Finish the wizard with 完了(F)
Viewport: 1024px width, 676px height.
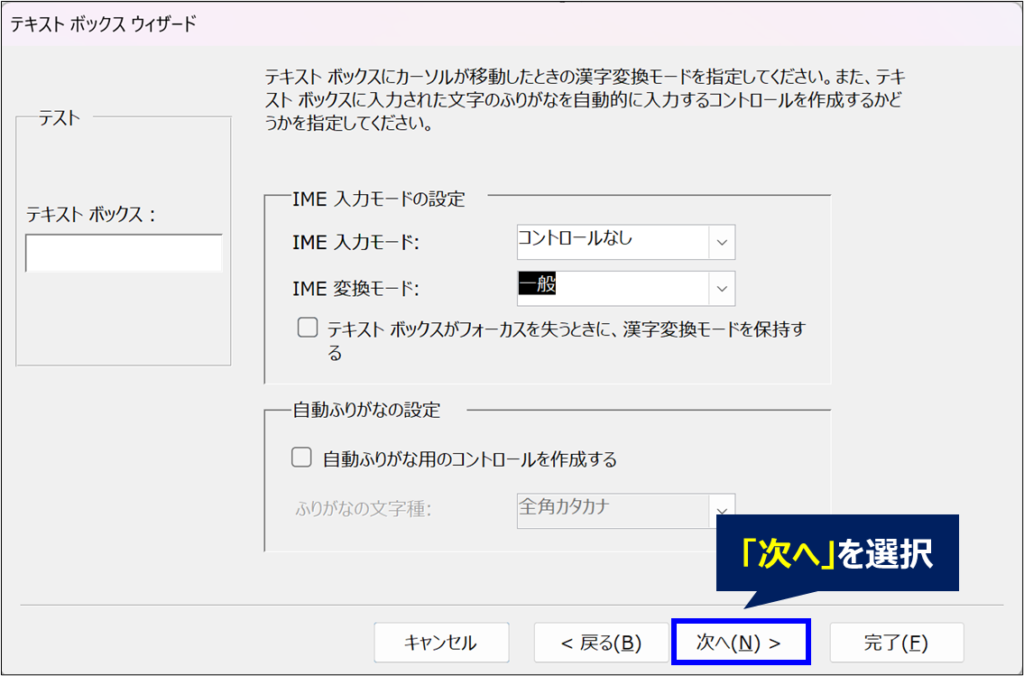(896, 643)
